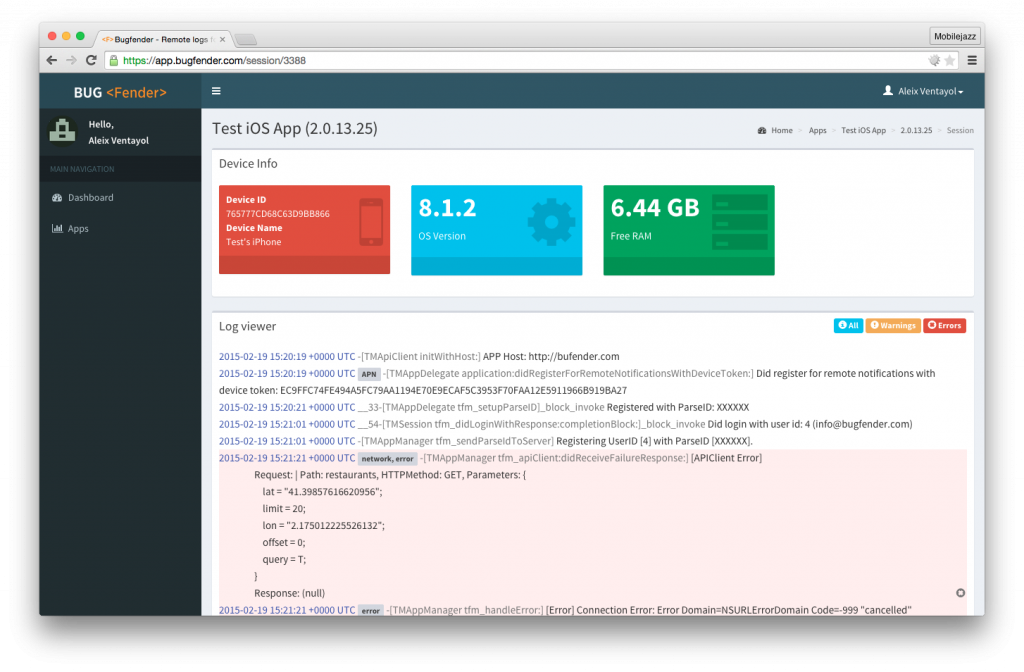Click the bug extension icon in address bar

pos(934,61)
